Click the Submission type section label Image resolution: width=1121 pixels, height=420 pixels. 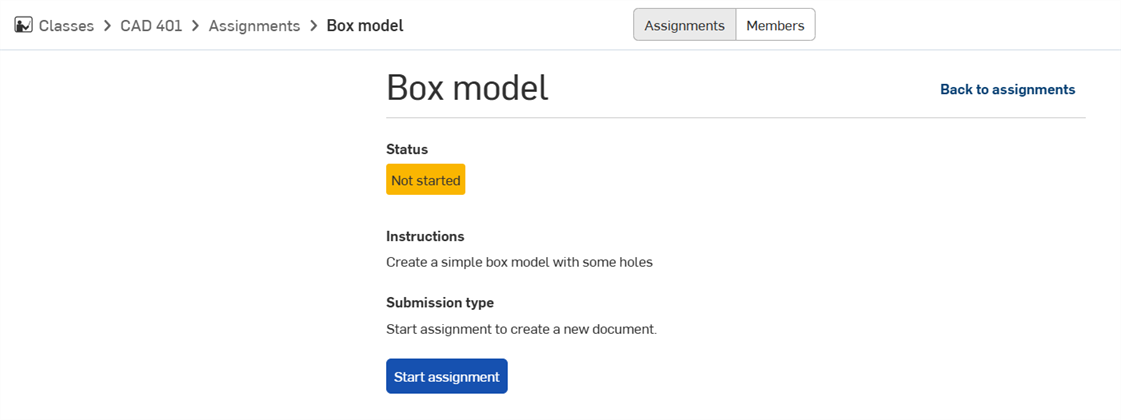pyautogui.click(x=440, y=302)
